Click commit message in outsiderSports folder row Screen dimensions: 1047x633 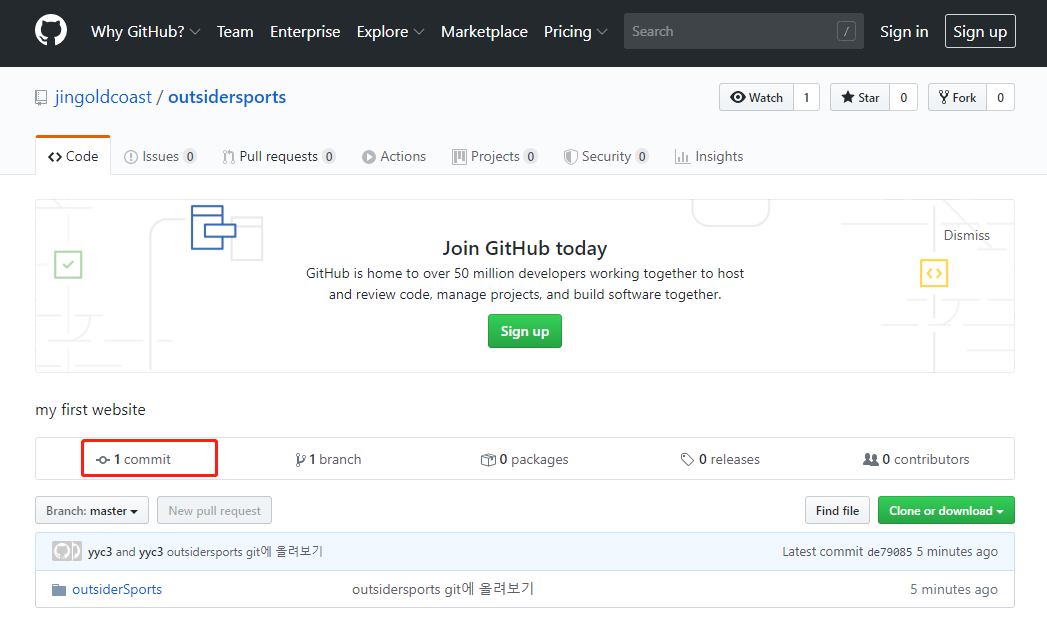(443, 589)
